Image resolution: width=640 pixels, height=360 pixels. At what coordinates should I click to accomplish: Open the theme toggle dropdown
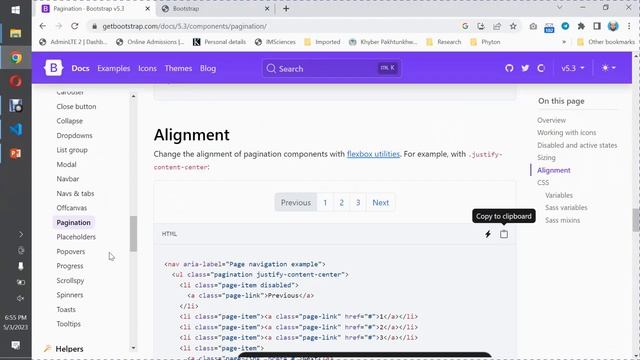[x=609, y=68]
